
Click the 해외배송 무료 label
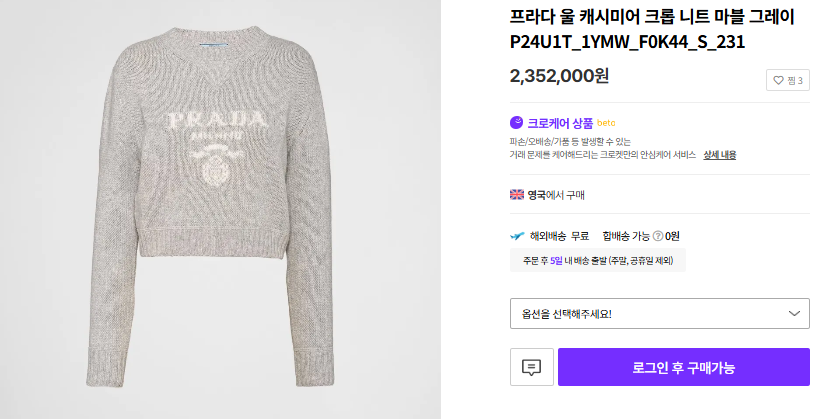point(559,236)
